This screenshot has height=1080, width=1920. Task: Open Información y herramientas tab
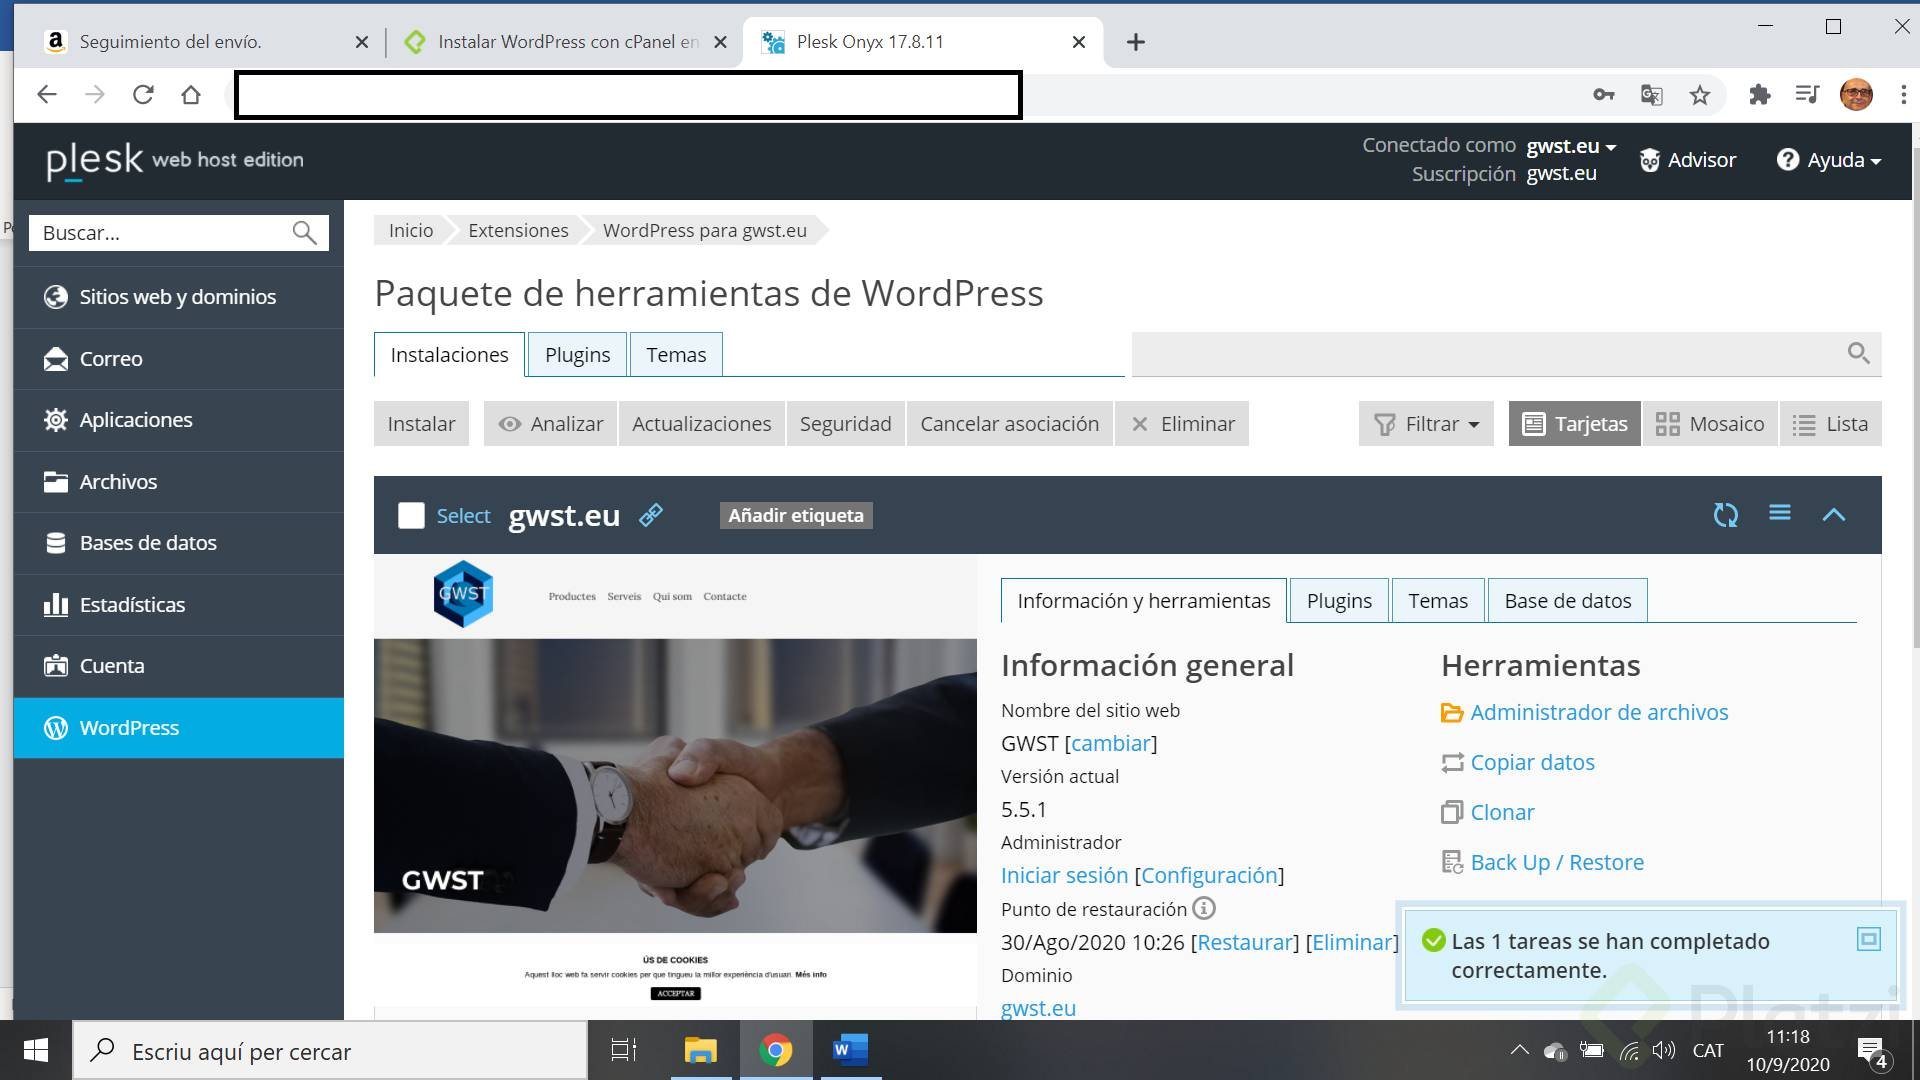tap(1143, 601)
